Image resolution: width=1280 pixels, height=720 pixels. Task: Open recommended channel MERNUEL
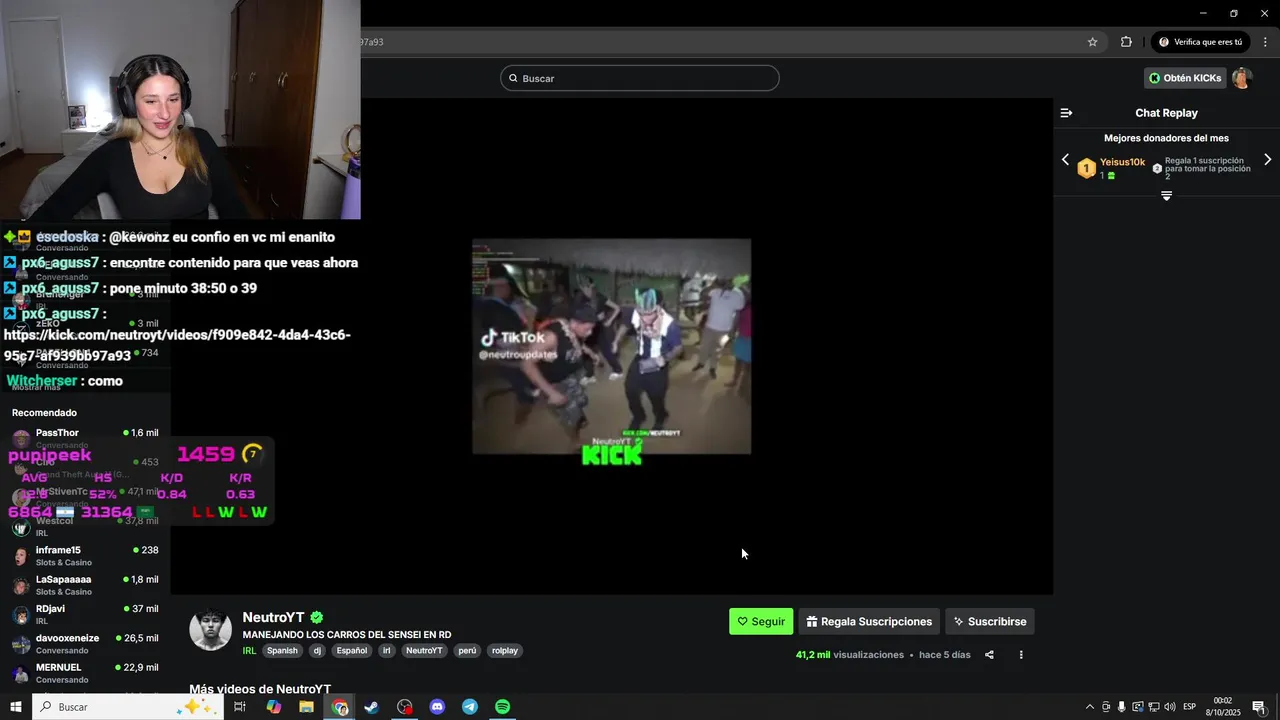85,672
